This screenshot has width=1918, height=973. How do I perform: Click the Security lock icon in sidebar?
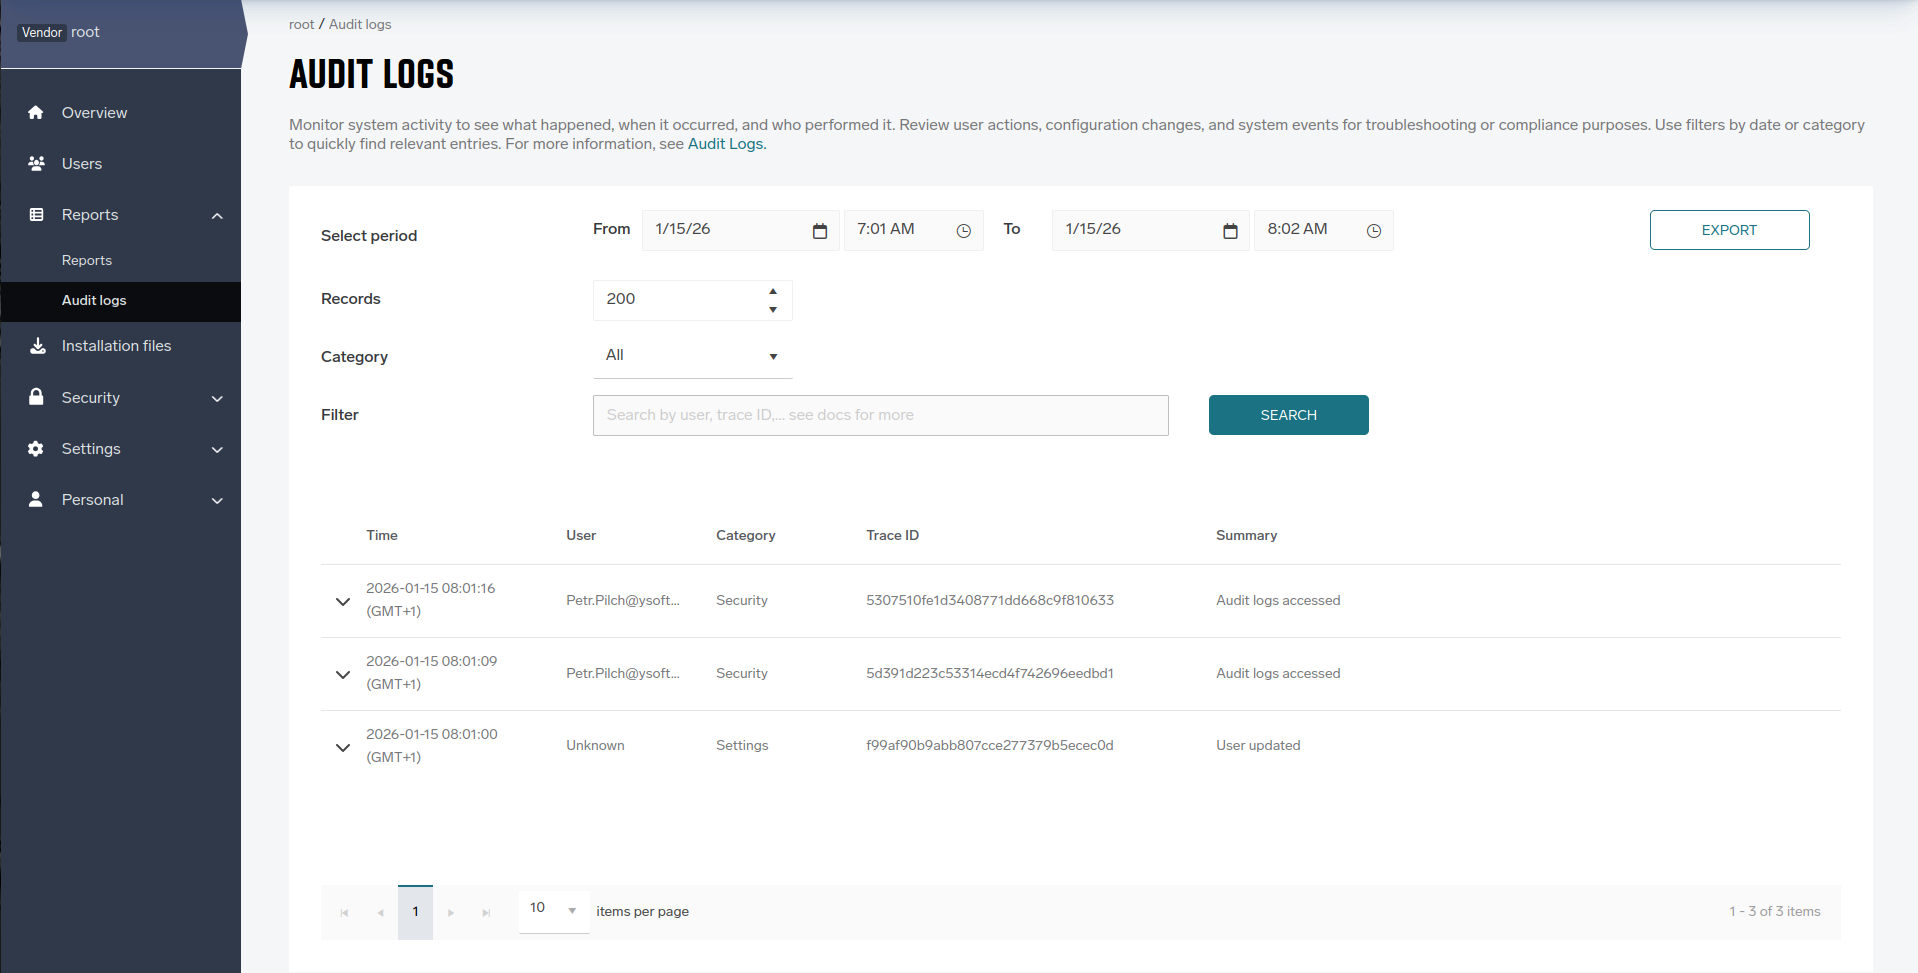(36, 397)
